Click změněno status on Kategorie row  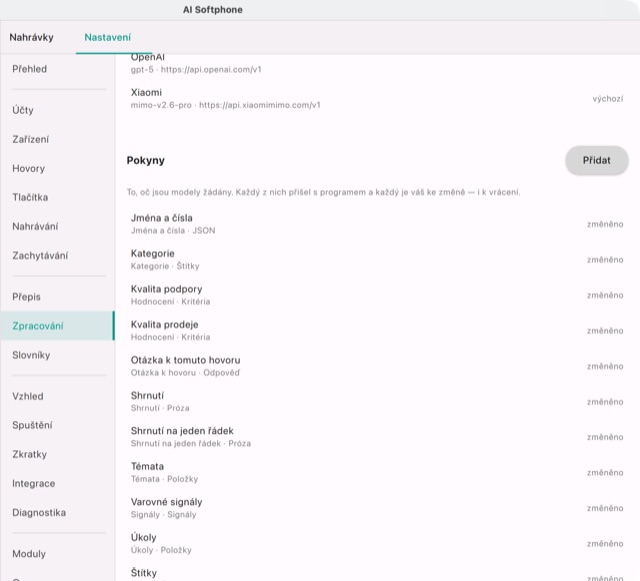[605, 260]
